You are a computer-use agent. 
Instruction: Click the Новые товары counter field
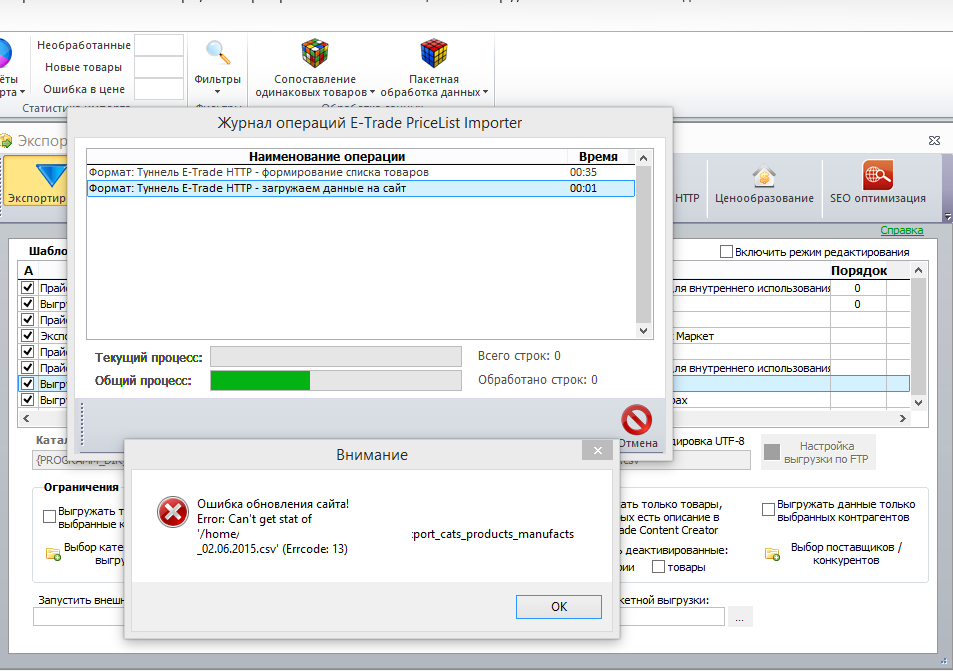[x=159, y=67]
